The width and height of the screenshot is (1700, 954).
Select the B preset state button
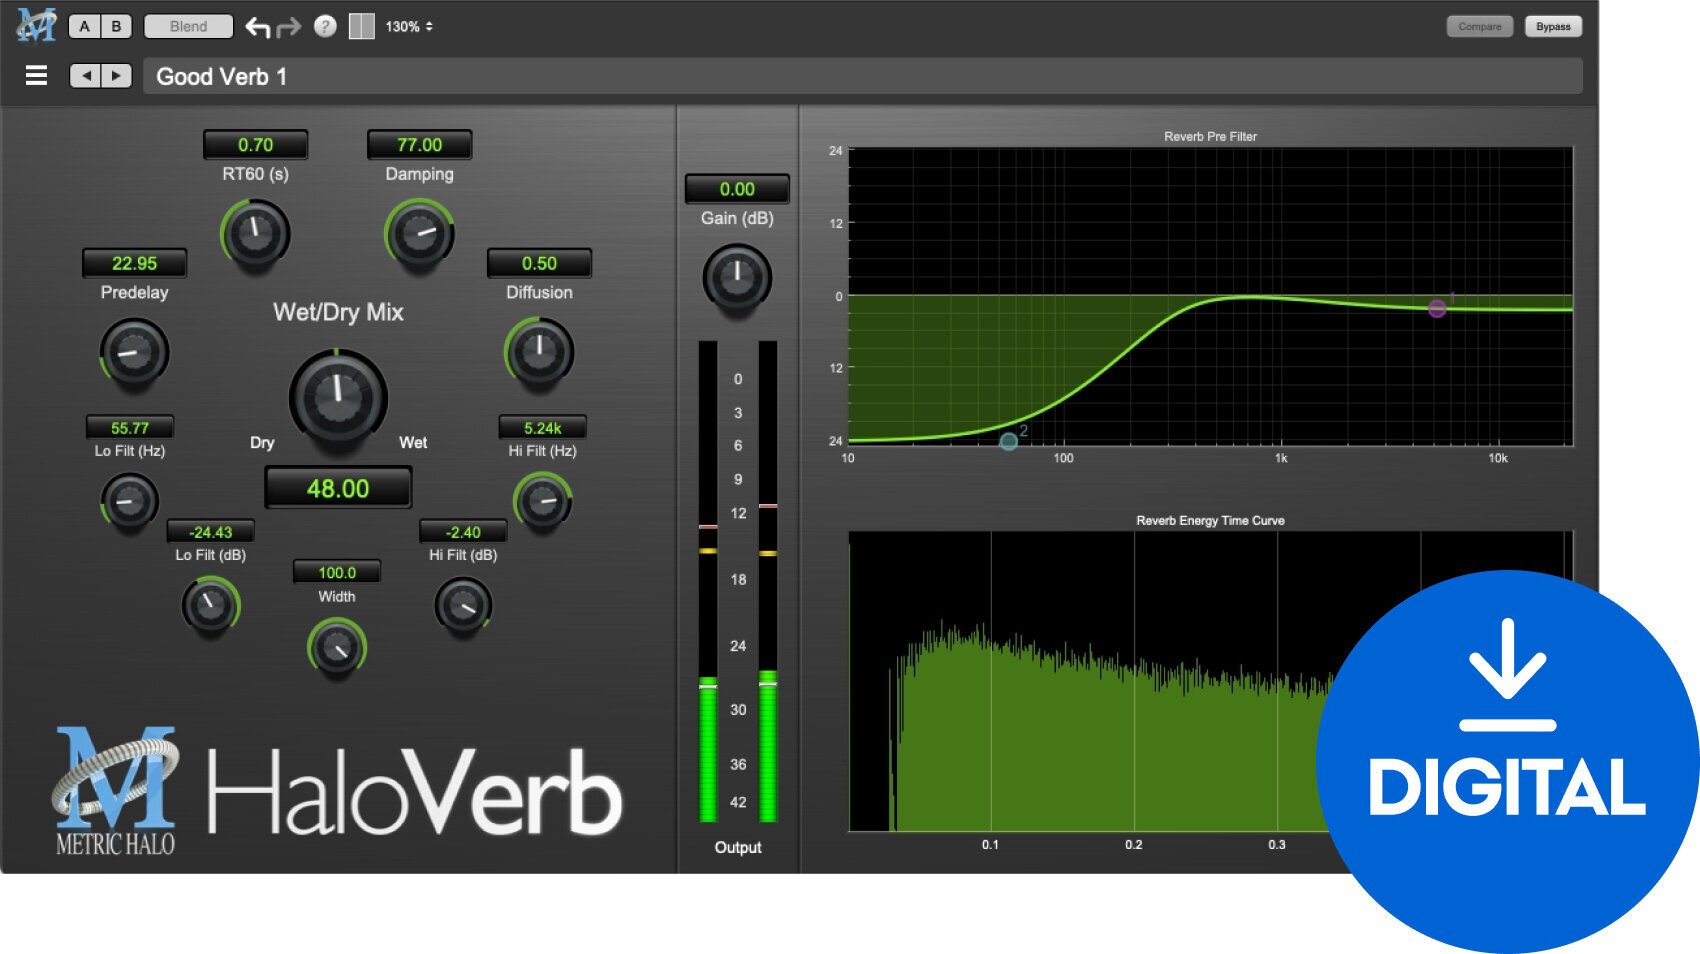(116, 26)
